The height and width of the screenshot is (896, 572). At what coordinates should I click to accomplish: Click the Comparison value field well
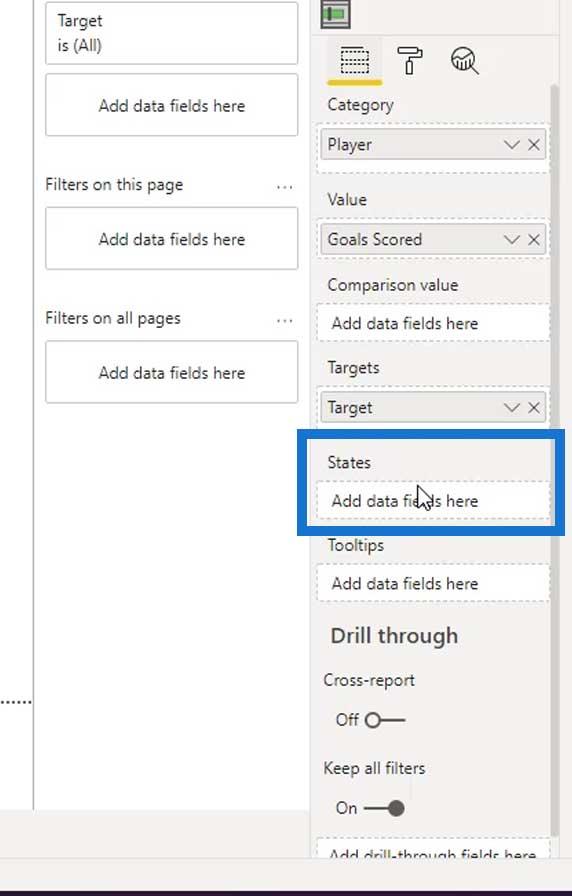click(433, 323)
